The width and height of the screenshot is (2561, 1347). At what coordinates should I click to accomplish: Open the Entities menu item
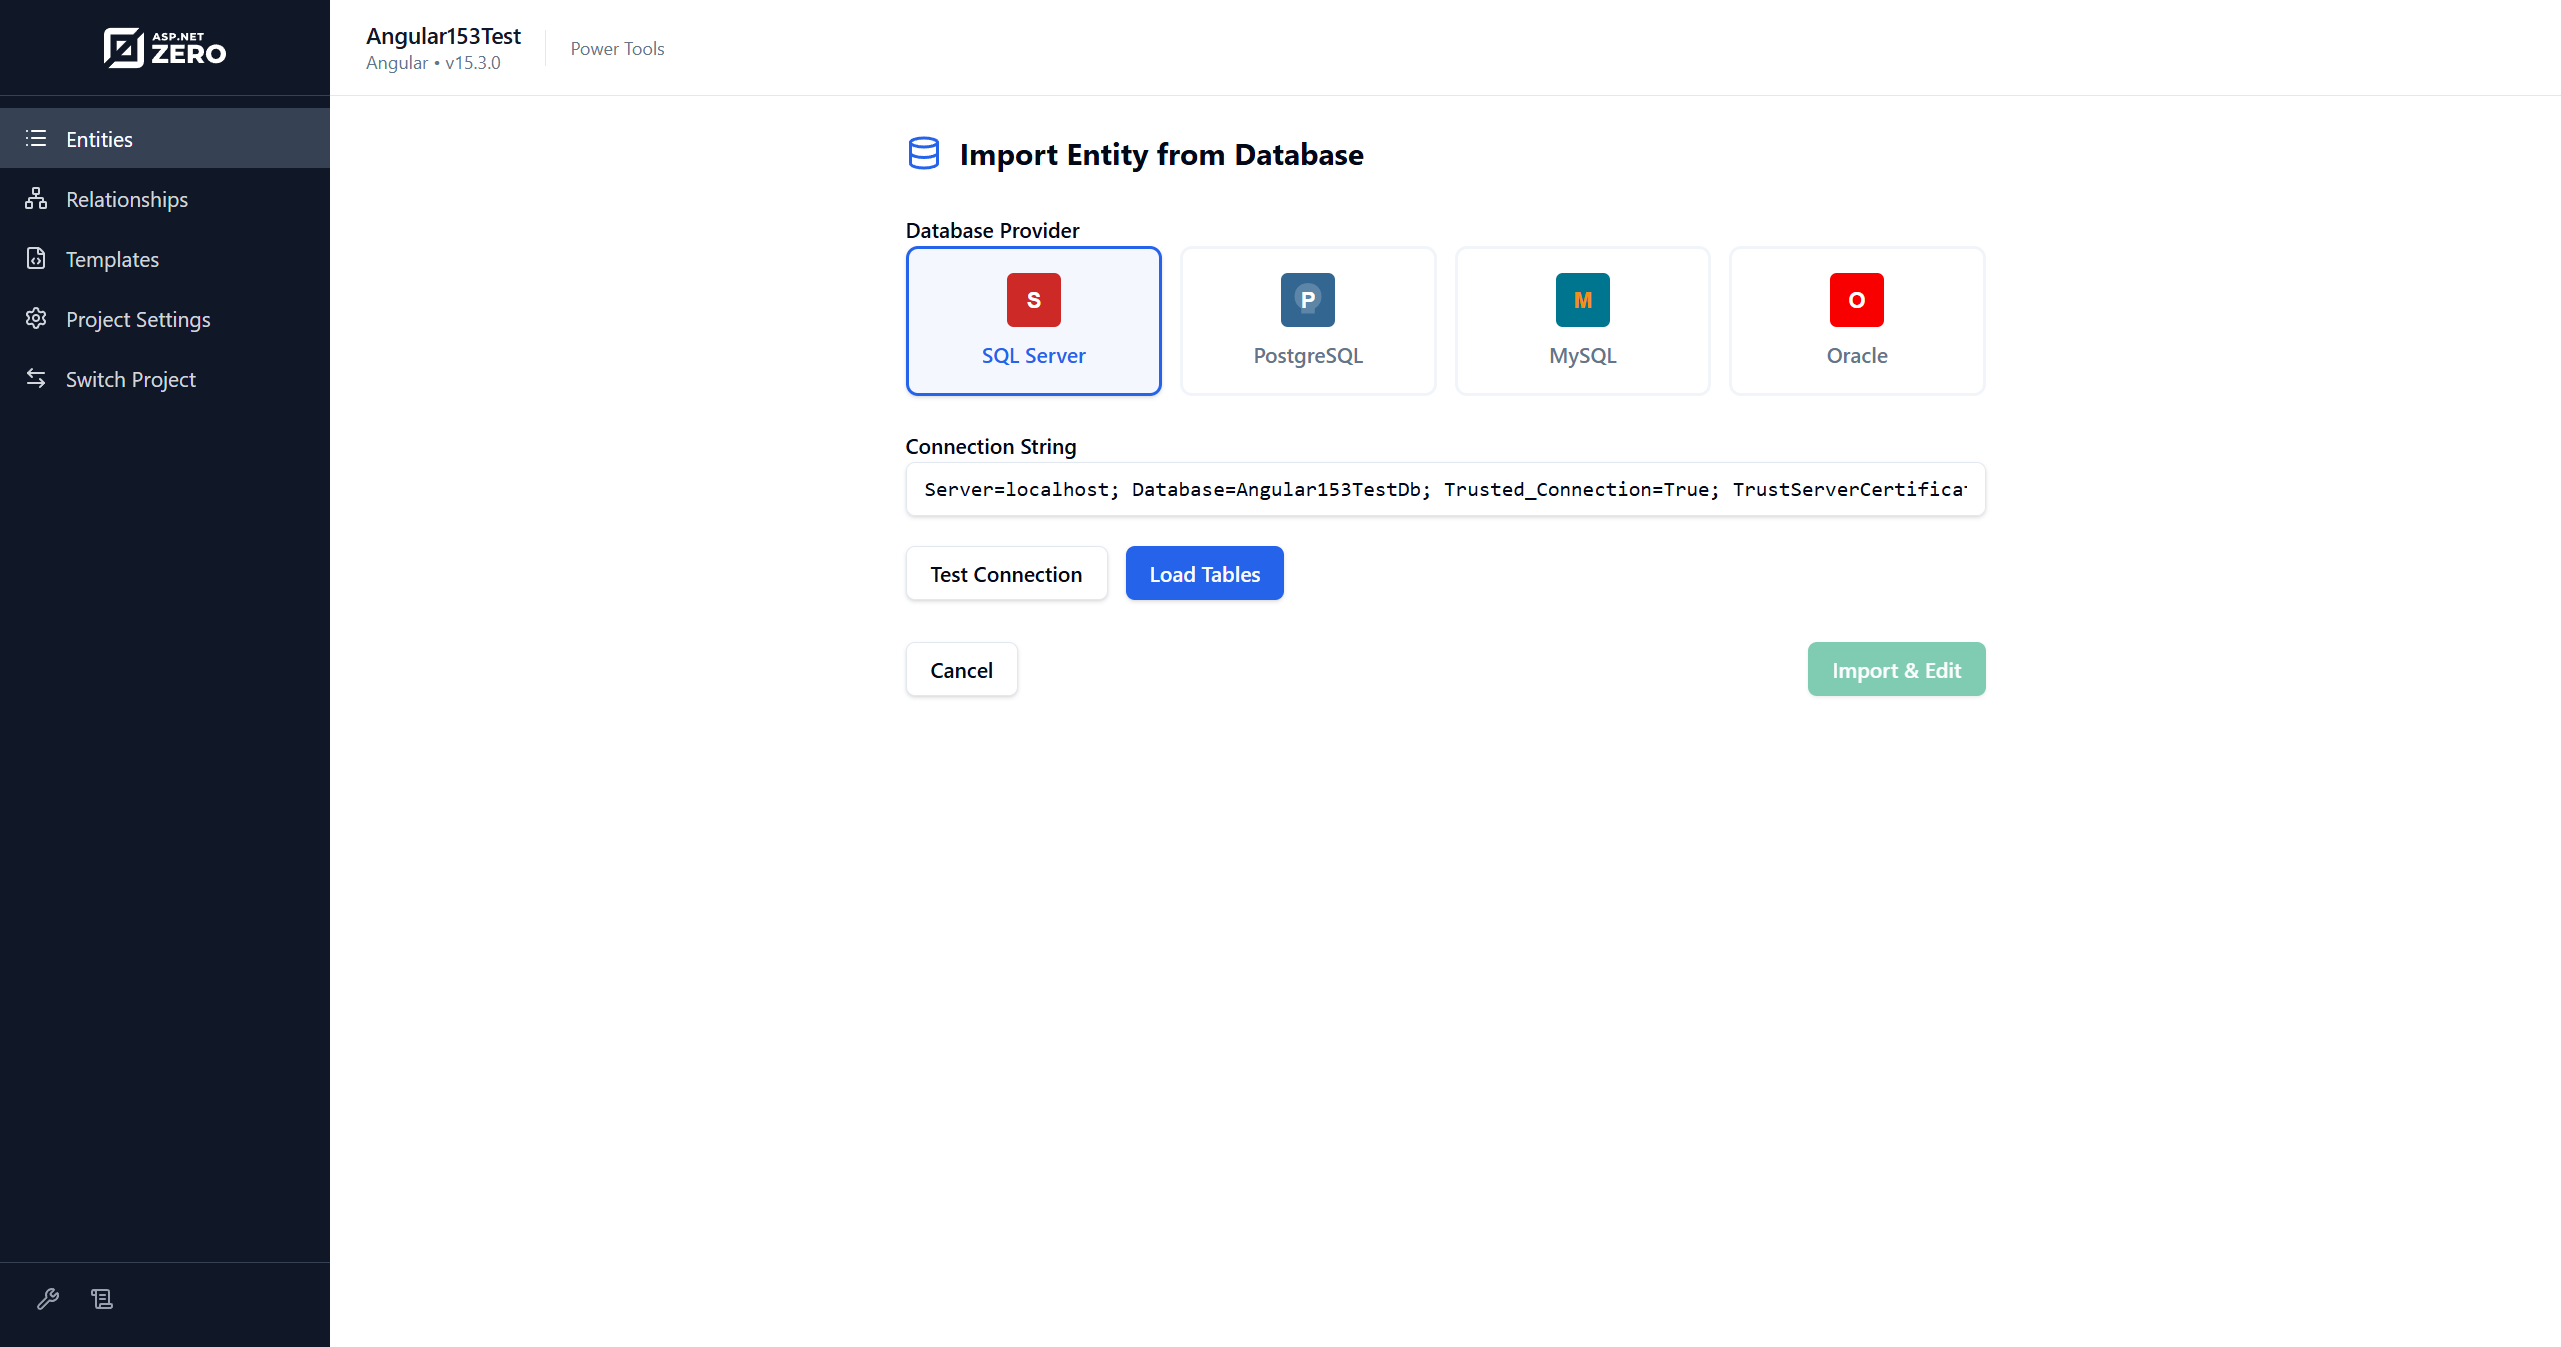pyautogui.click(x=165, y=139)
